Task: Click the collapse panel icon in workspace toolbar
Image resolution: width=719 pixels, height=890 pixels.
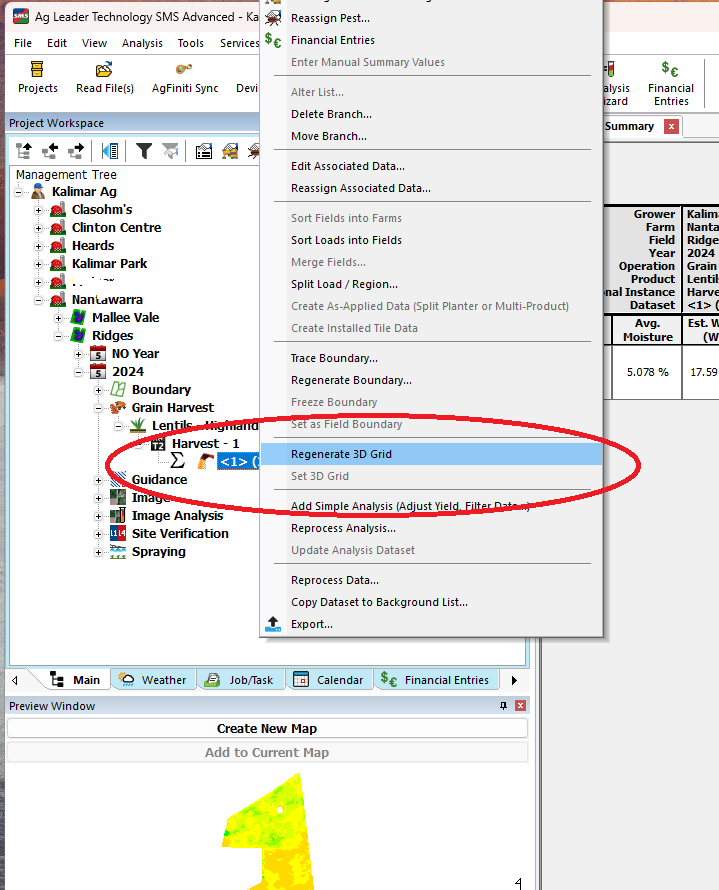Action: [110, 151]
